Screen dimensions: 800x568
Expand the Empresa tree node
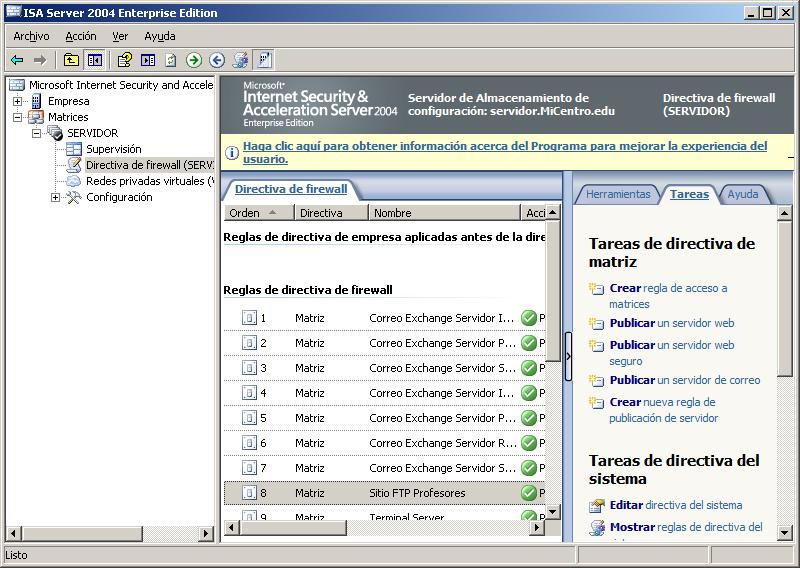point(18,101)
